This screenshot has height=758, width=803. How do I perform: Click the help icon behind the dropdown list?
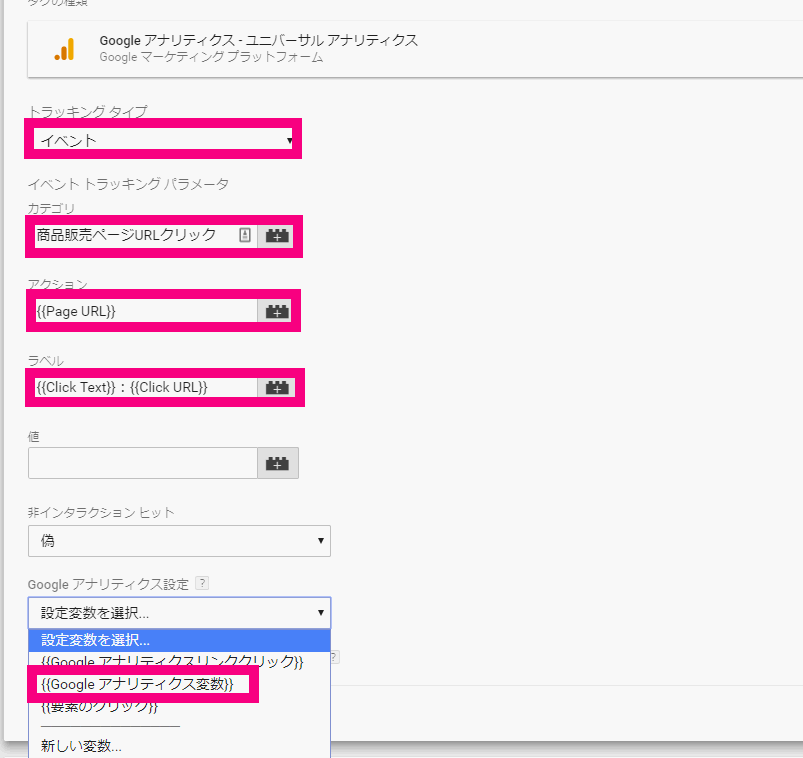tap(335, 657)
